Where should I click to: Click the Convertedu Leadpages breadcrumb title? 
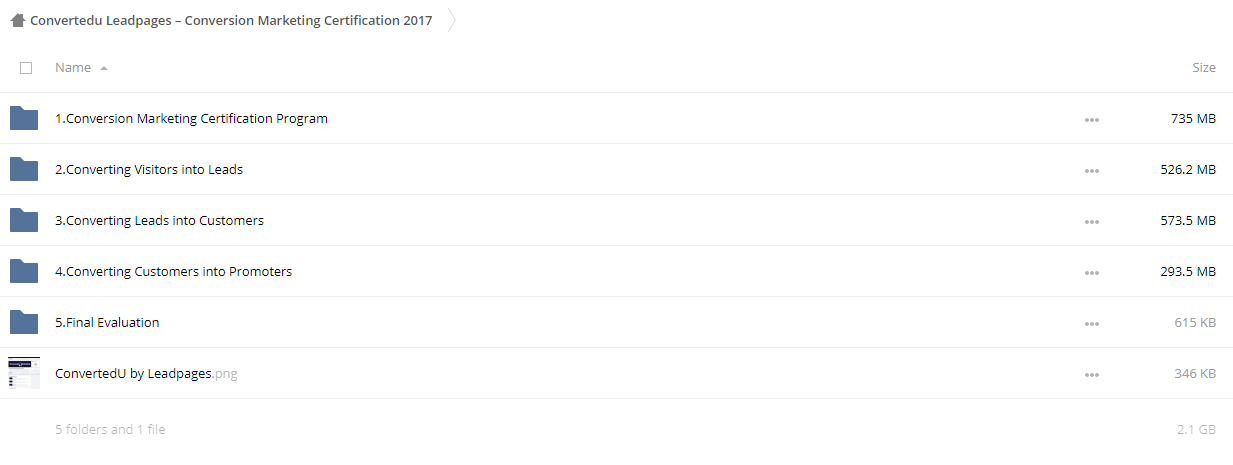point(231,20)
